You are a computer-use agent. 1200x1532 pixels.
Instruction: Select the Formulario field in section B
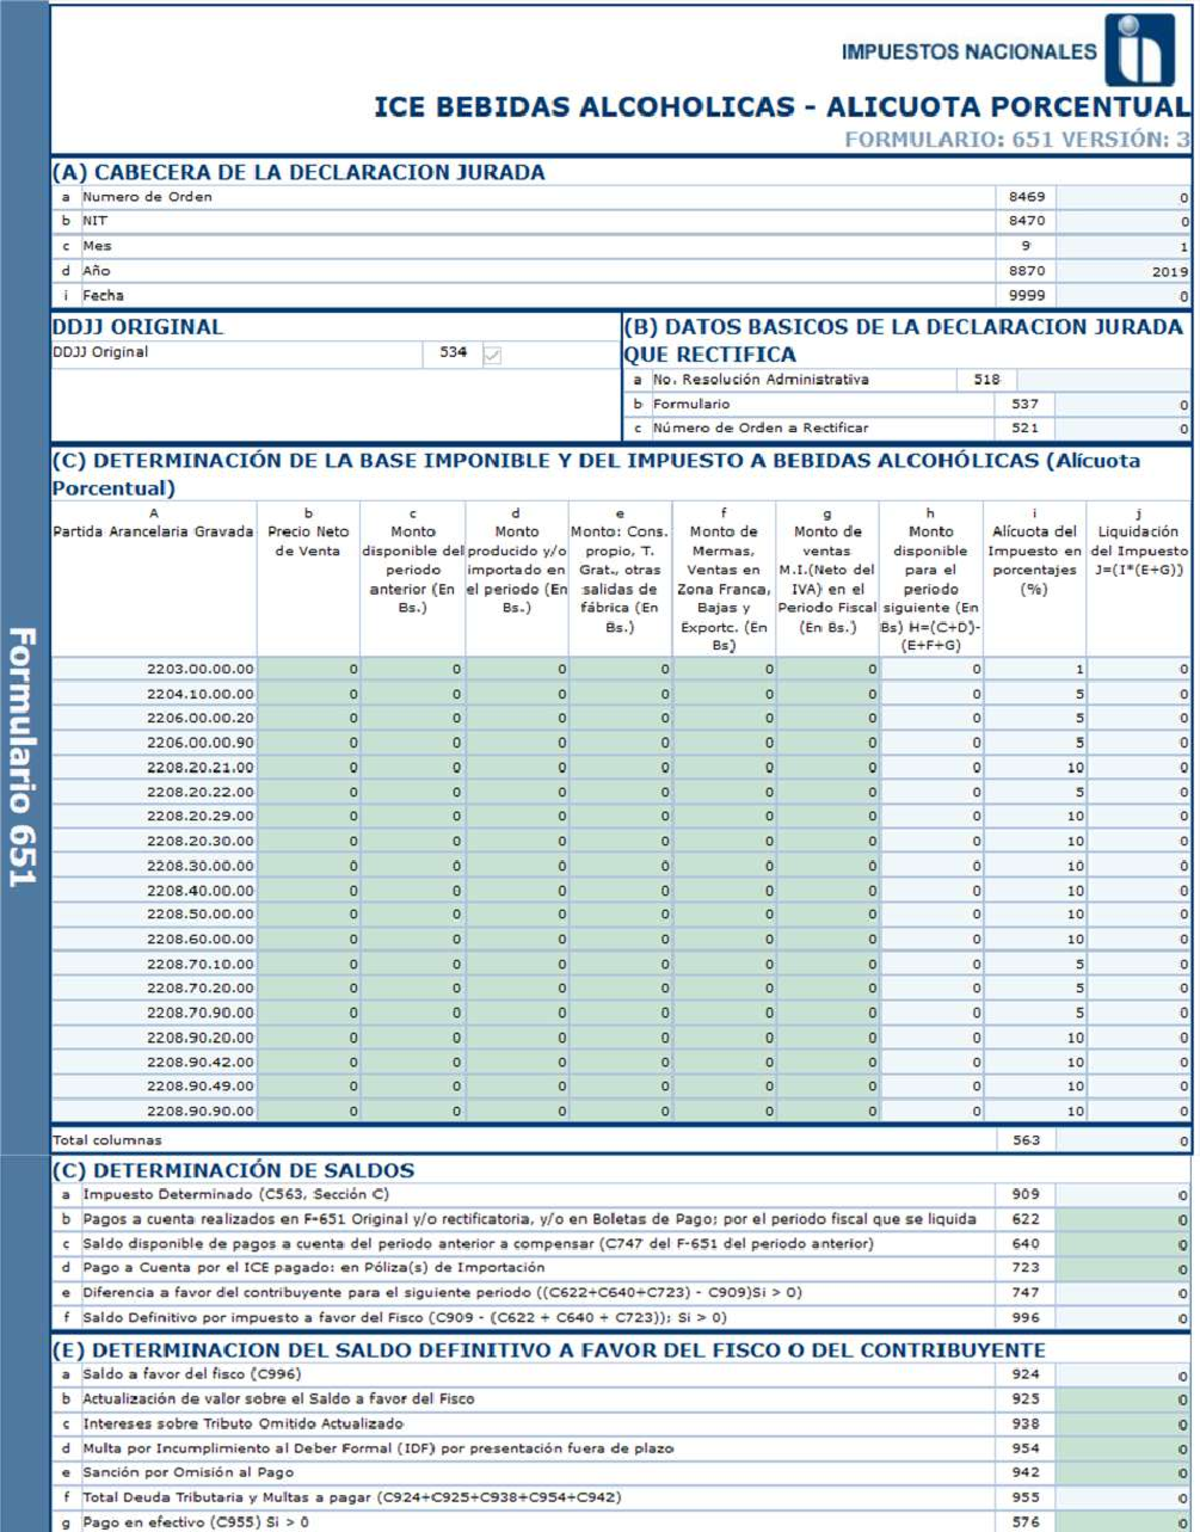1122,404
